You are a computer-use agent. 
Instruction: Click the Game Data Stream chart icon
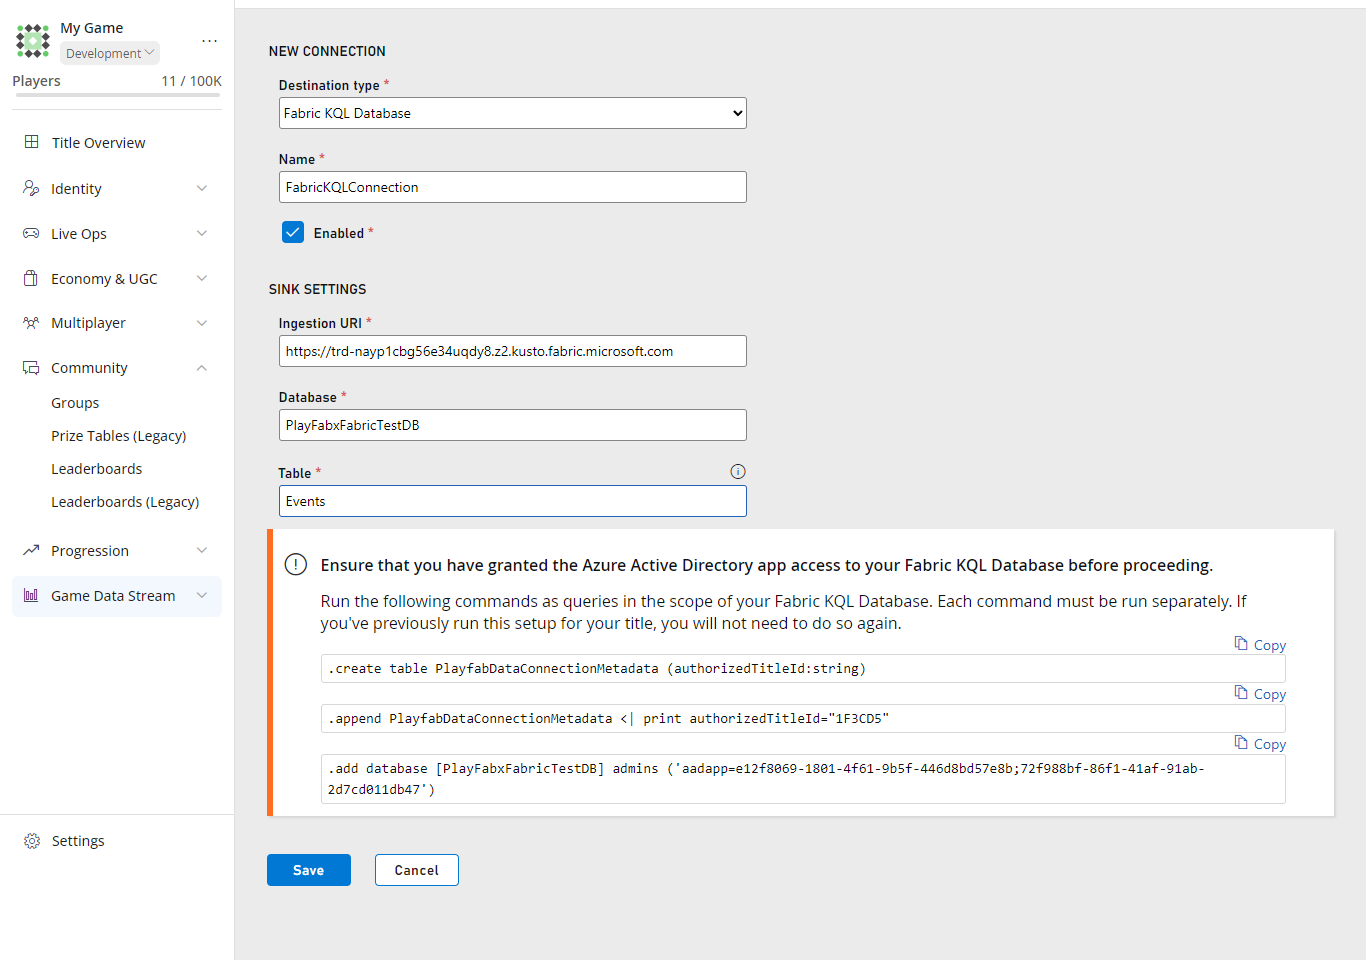click(x=31, y=595)
